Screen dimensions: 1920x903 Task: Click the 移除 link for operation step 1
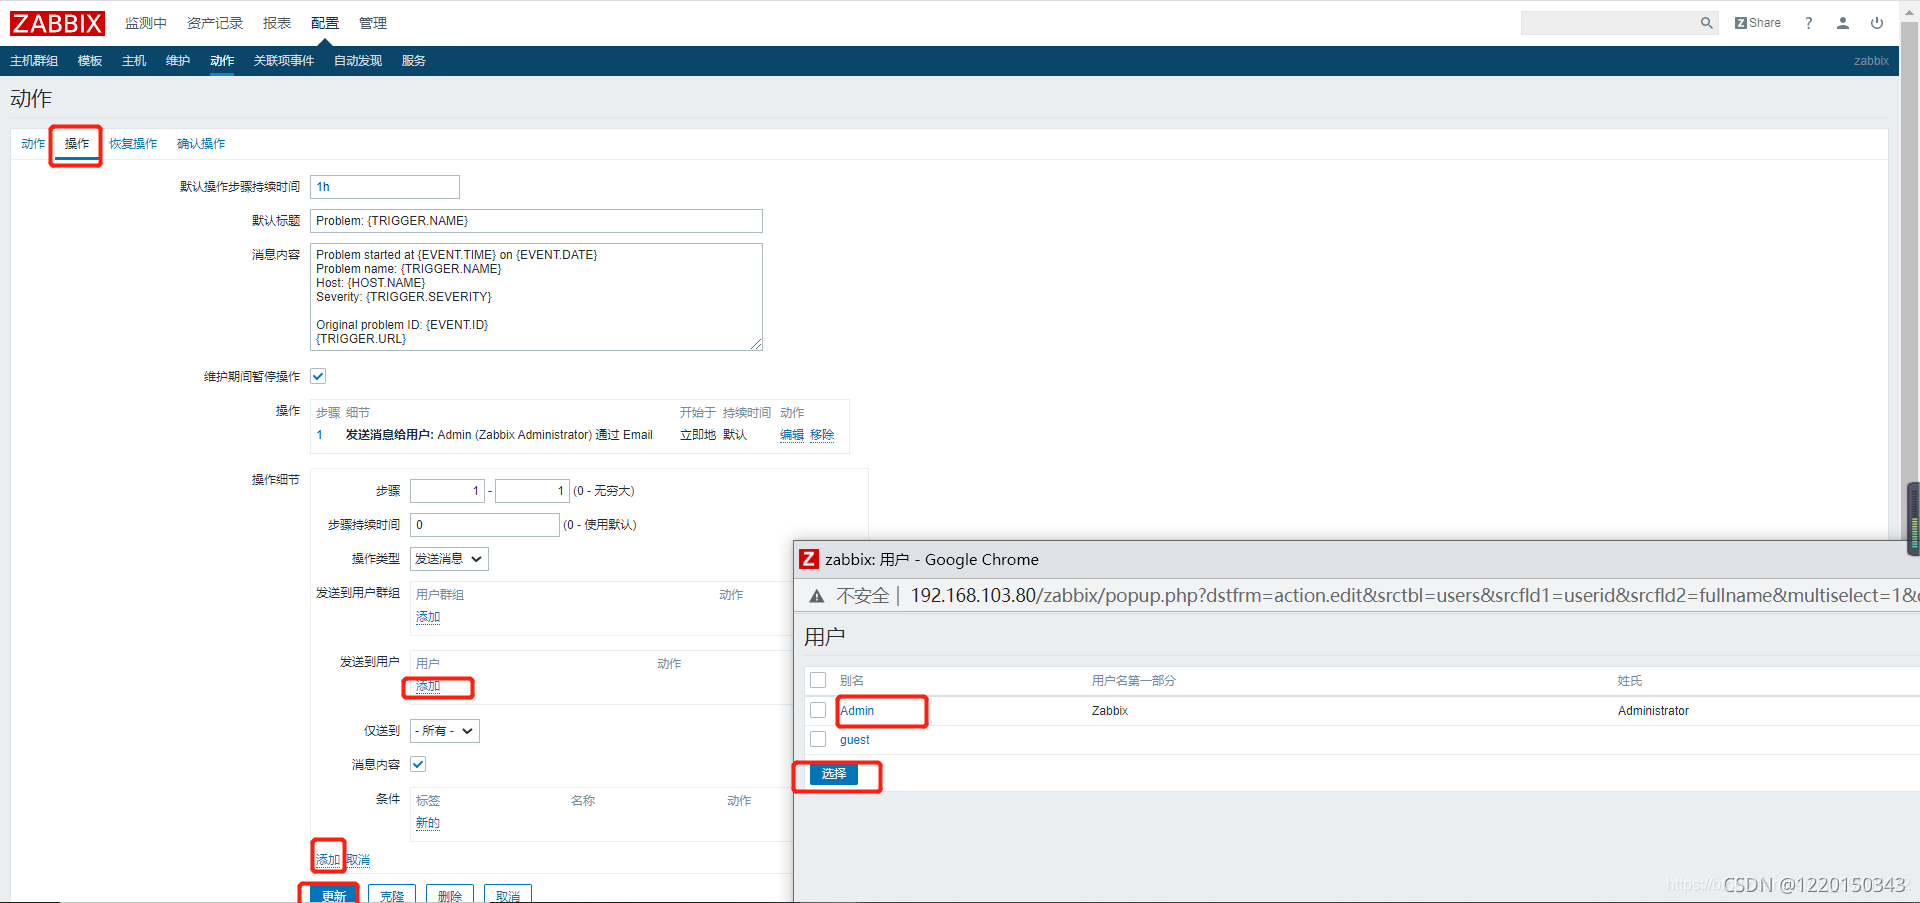click(x=822, y=435)
